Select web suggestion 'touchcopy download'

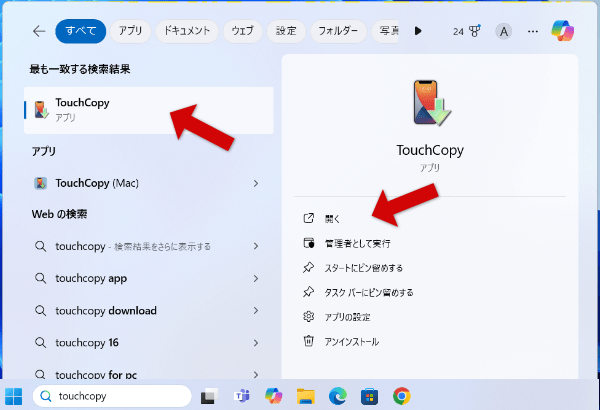tap(149, 310)
